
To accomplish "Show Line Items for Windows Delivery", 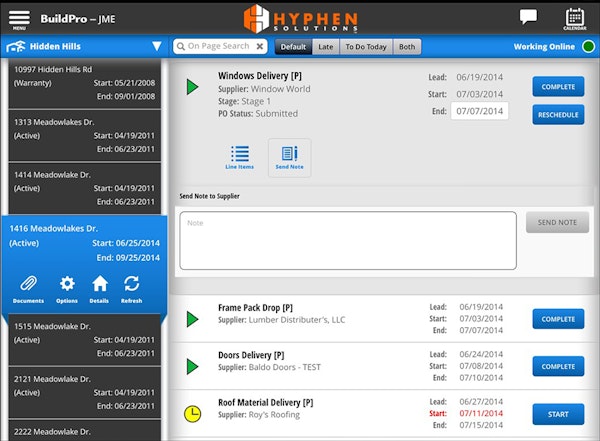I will tap(240, 158).
